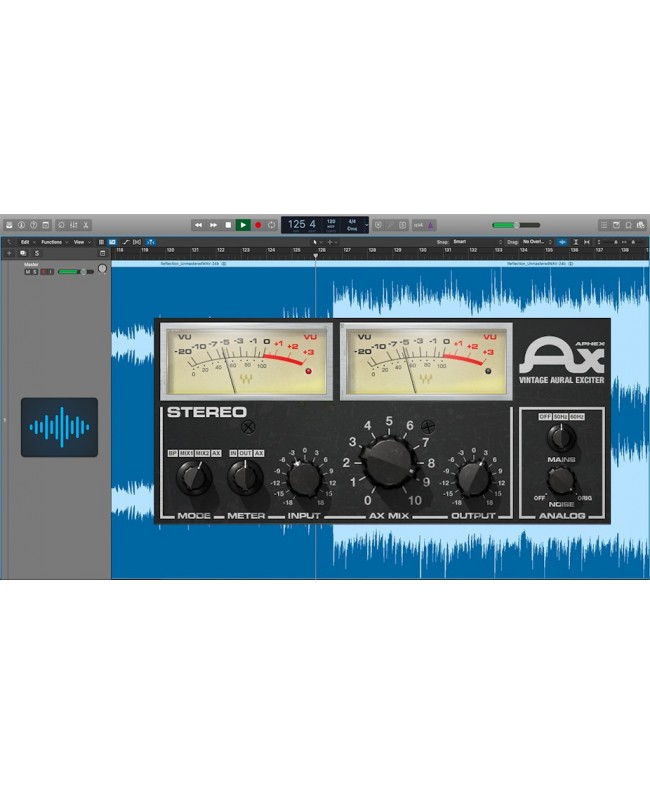The width and height of the screenshot is (650, 794).
Task: Open the track header options button
Action: pos(102,253)
